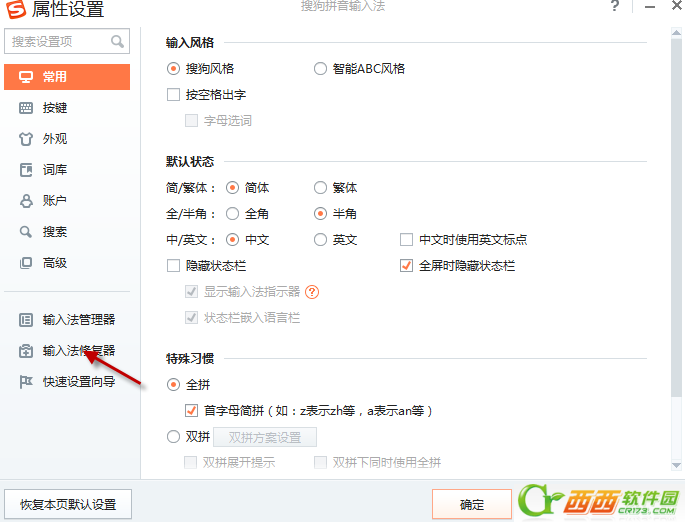Viewport: 685px width, 522px height.
Task: Click the Sogou logo in title bar
Action: coord(15,9)
